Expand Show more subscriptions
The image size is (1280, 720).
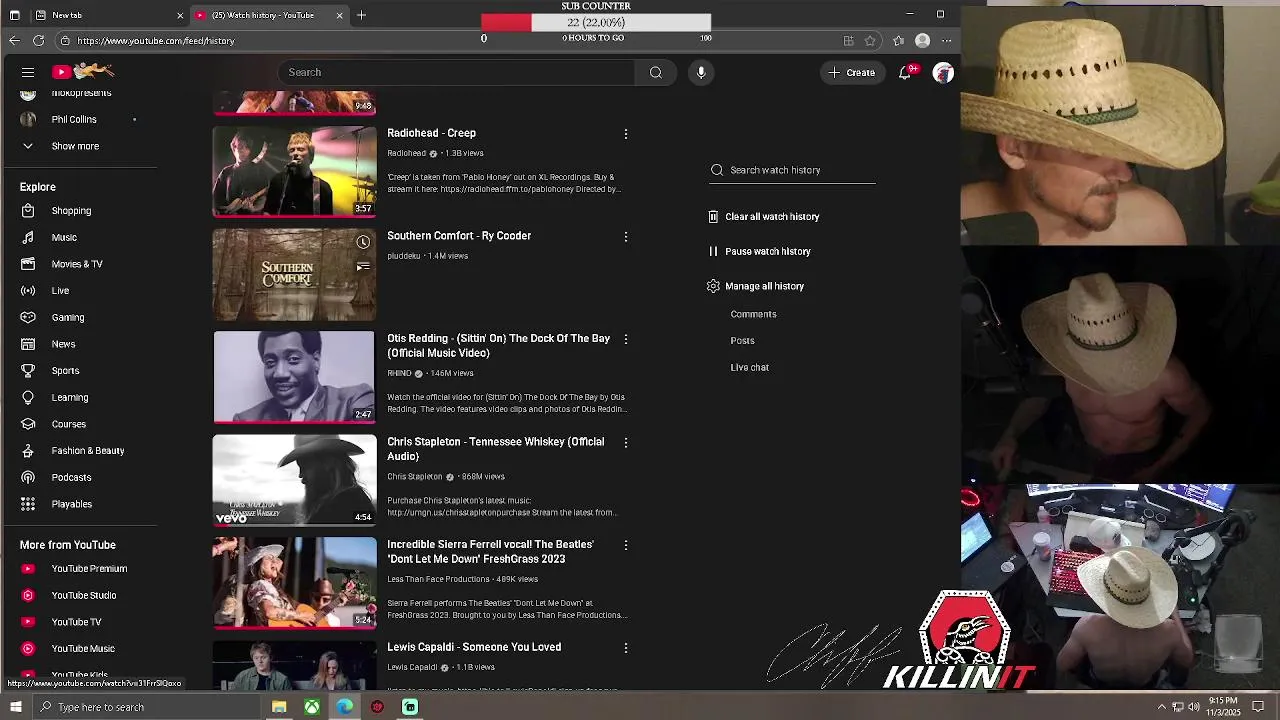point(75,146)
